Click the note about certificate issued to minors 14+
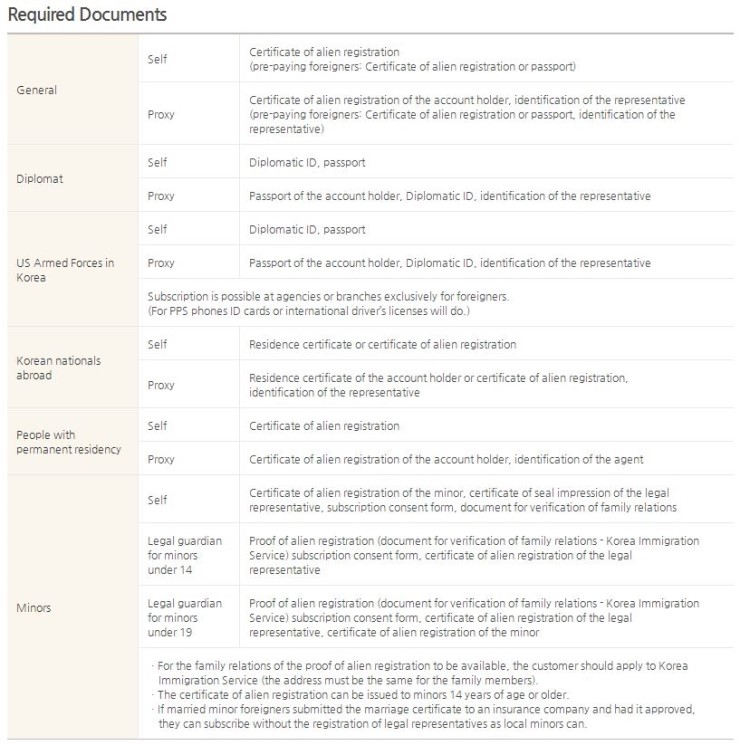Screen dimensions: 740x745 click(360, 694)
